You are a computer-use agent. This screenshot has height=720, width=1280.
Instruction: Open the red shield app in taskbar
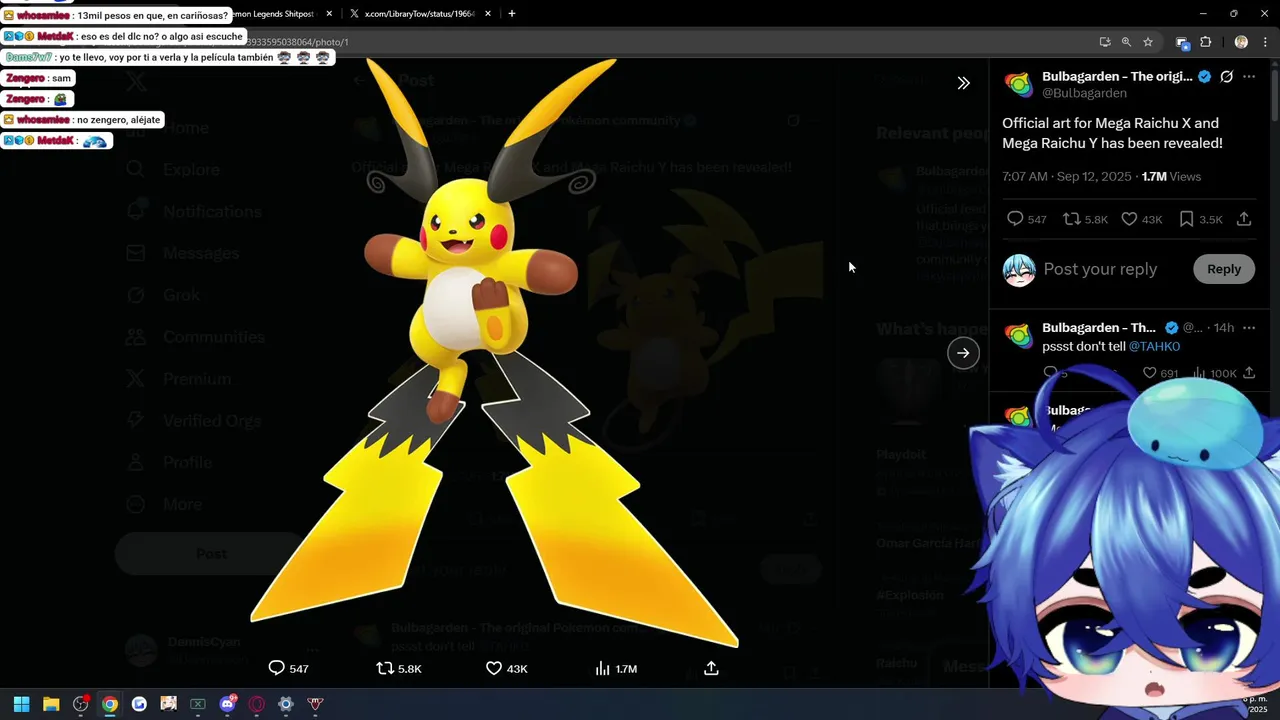pyautogui.click(x=315, y=704)
